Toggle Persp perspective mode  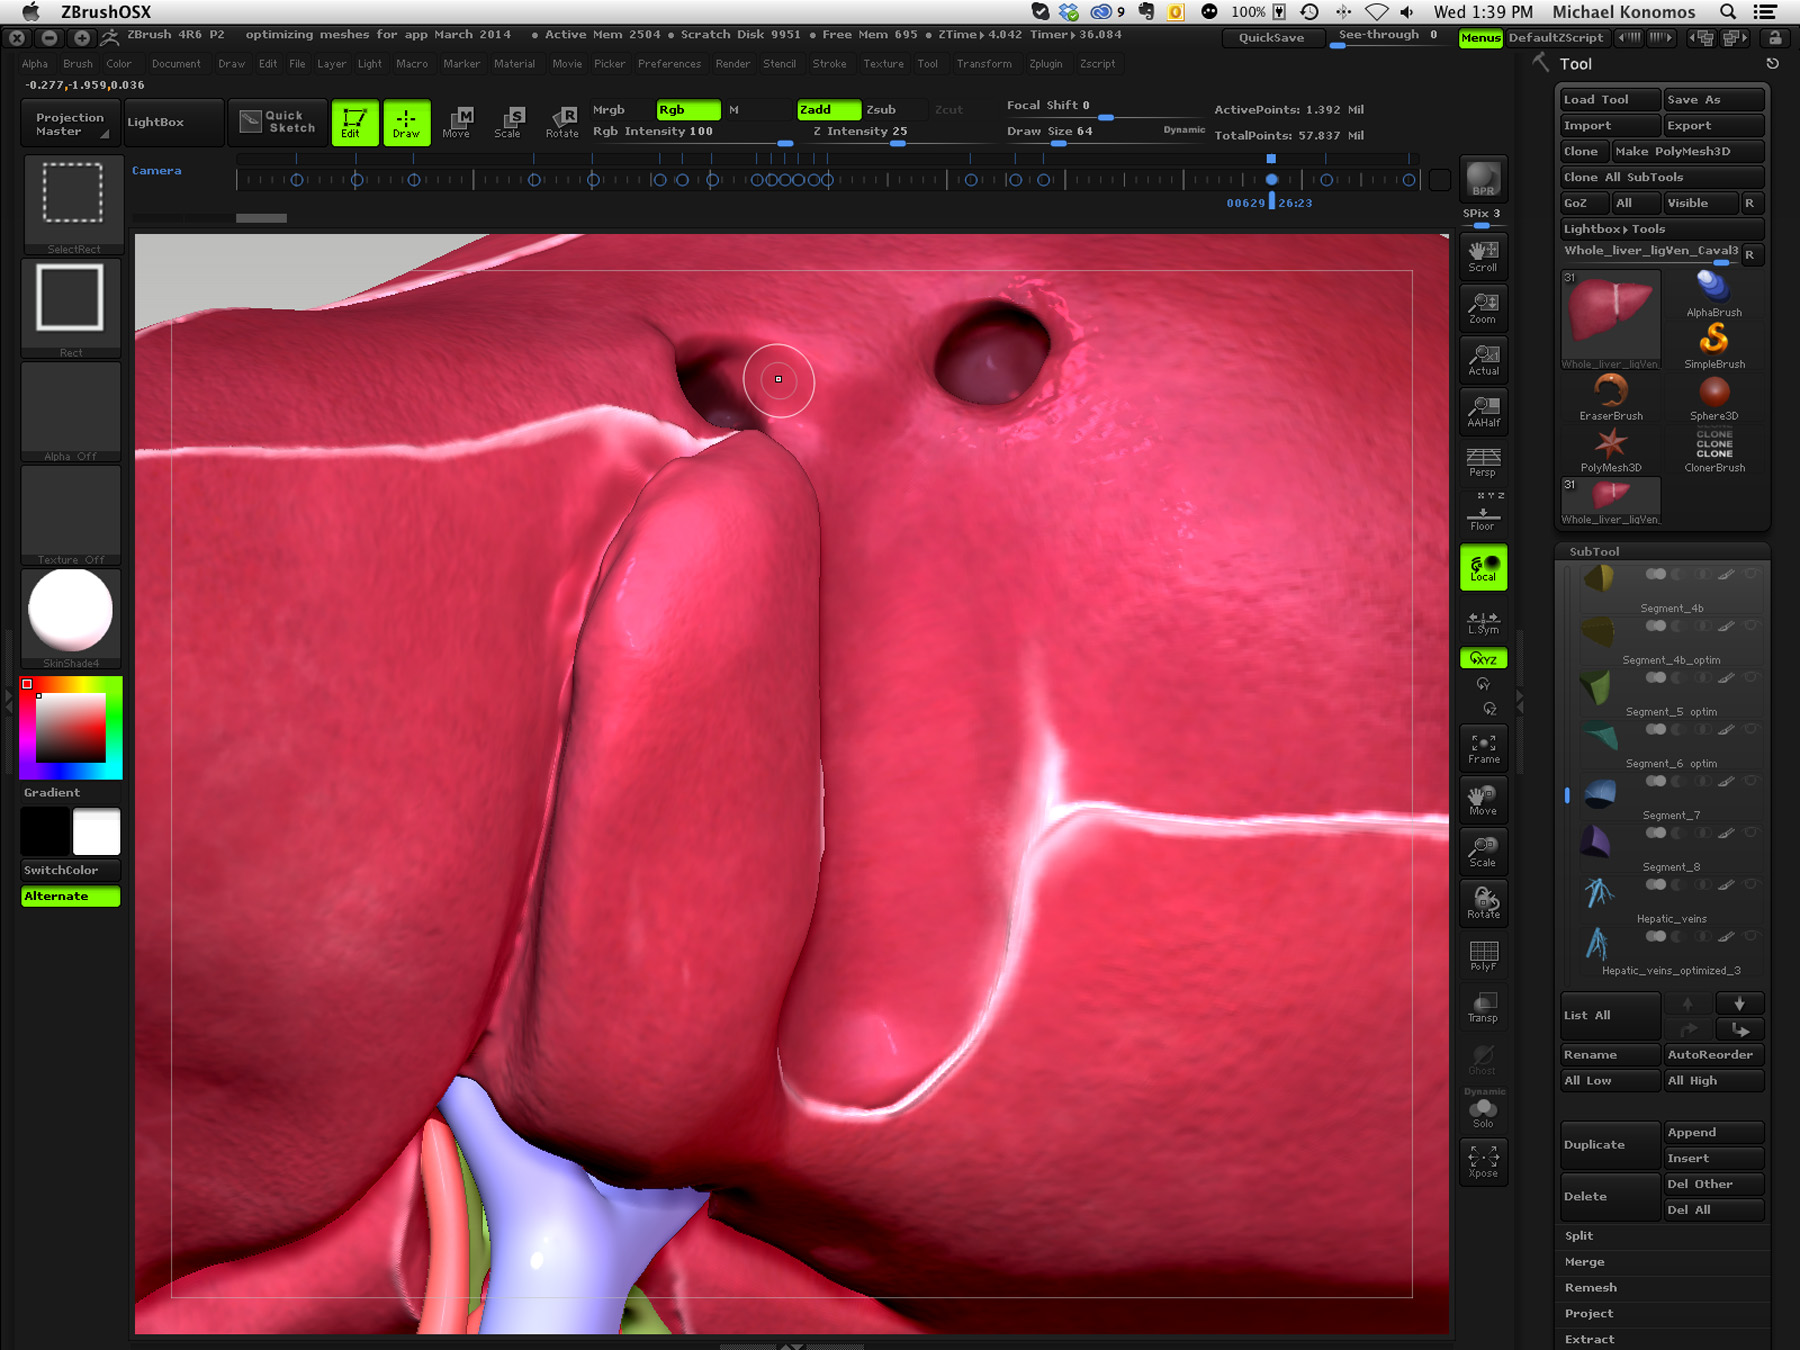tap(1483, 462)
